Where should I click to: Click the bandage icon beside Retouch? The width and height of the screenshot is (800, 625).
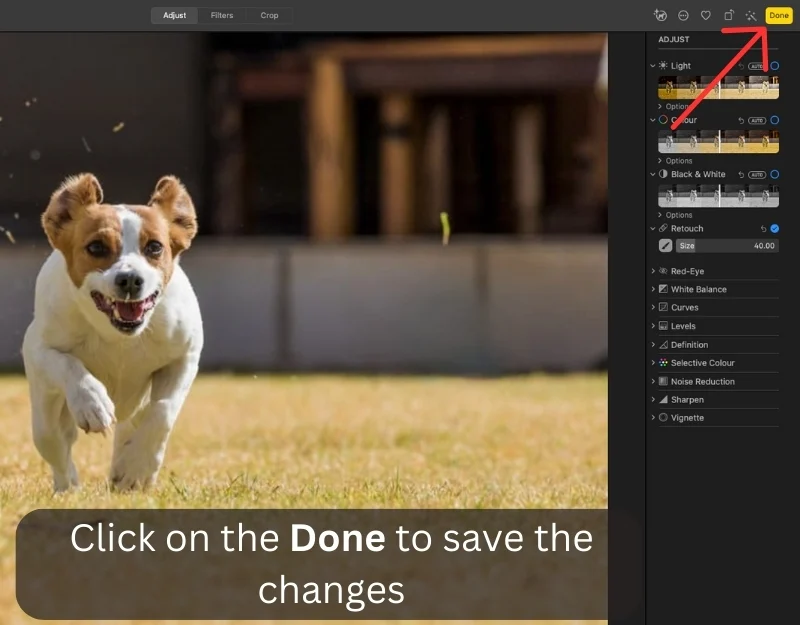pyautogui.click(x=663, y=228)
